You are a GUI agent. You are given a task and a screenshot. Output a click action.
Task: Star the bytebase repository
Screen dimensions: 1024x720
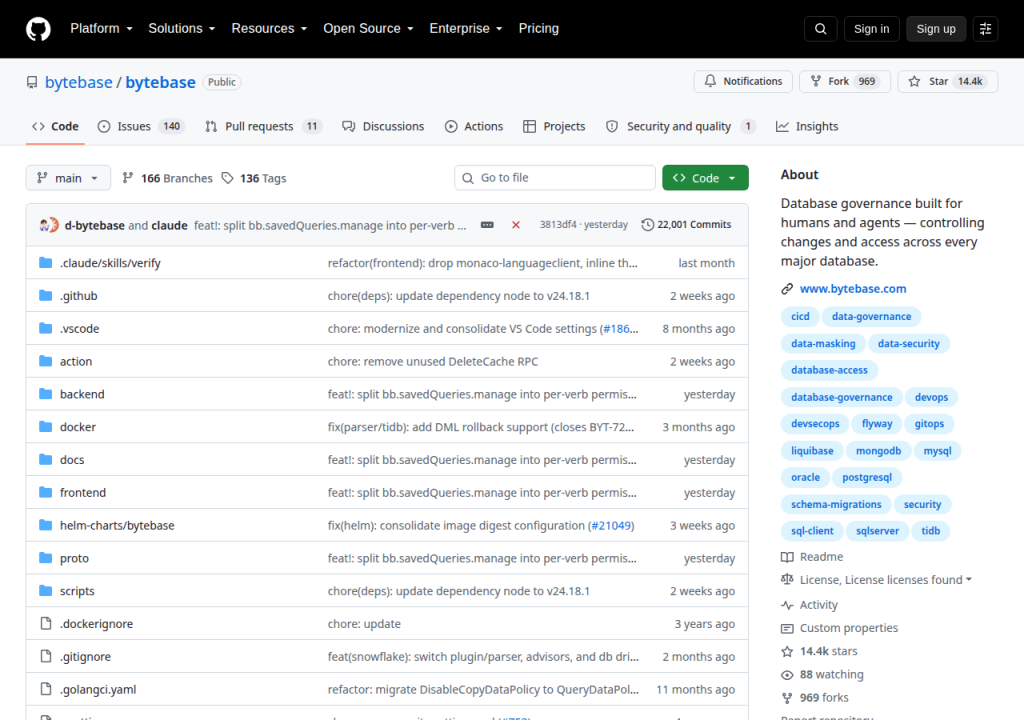948,81
